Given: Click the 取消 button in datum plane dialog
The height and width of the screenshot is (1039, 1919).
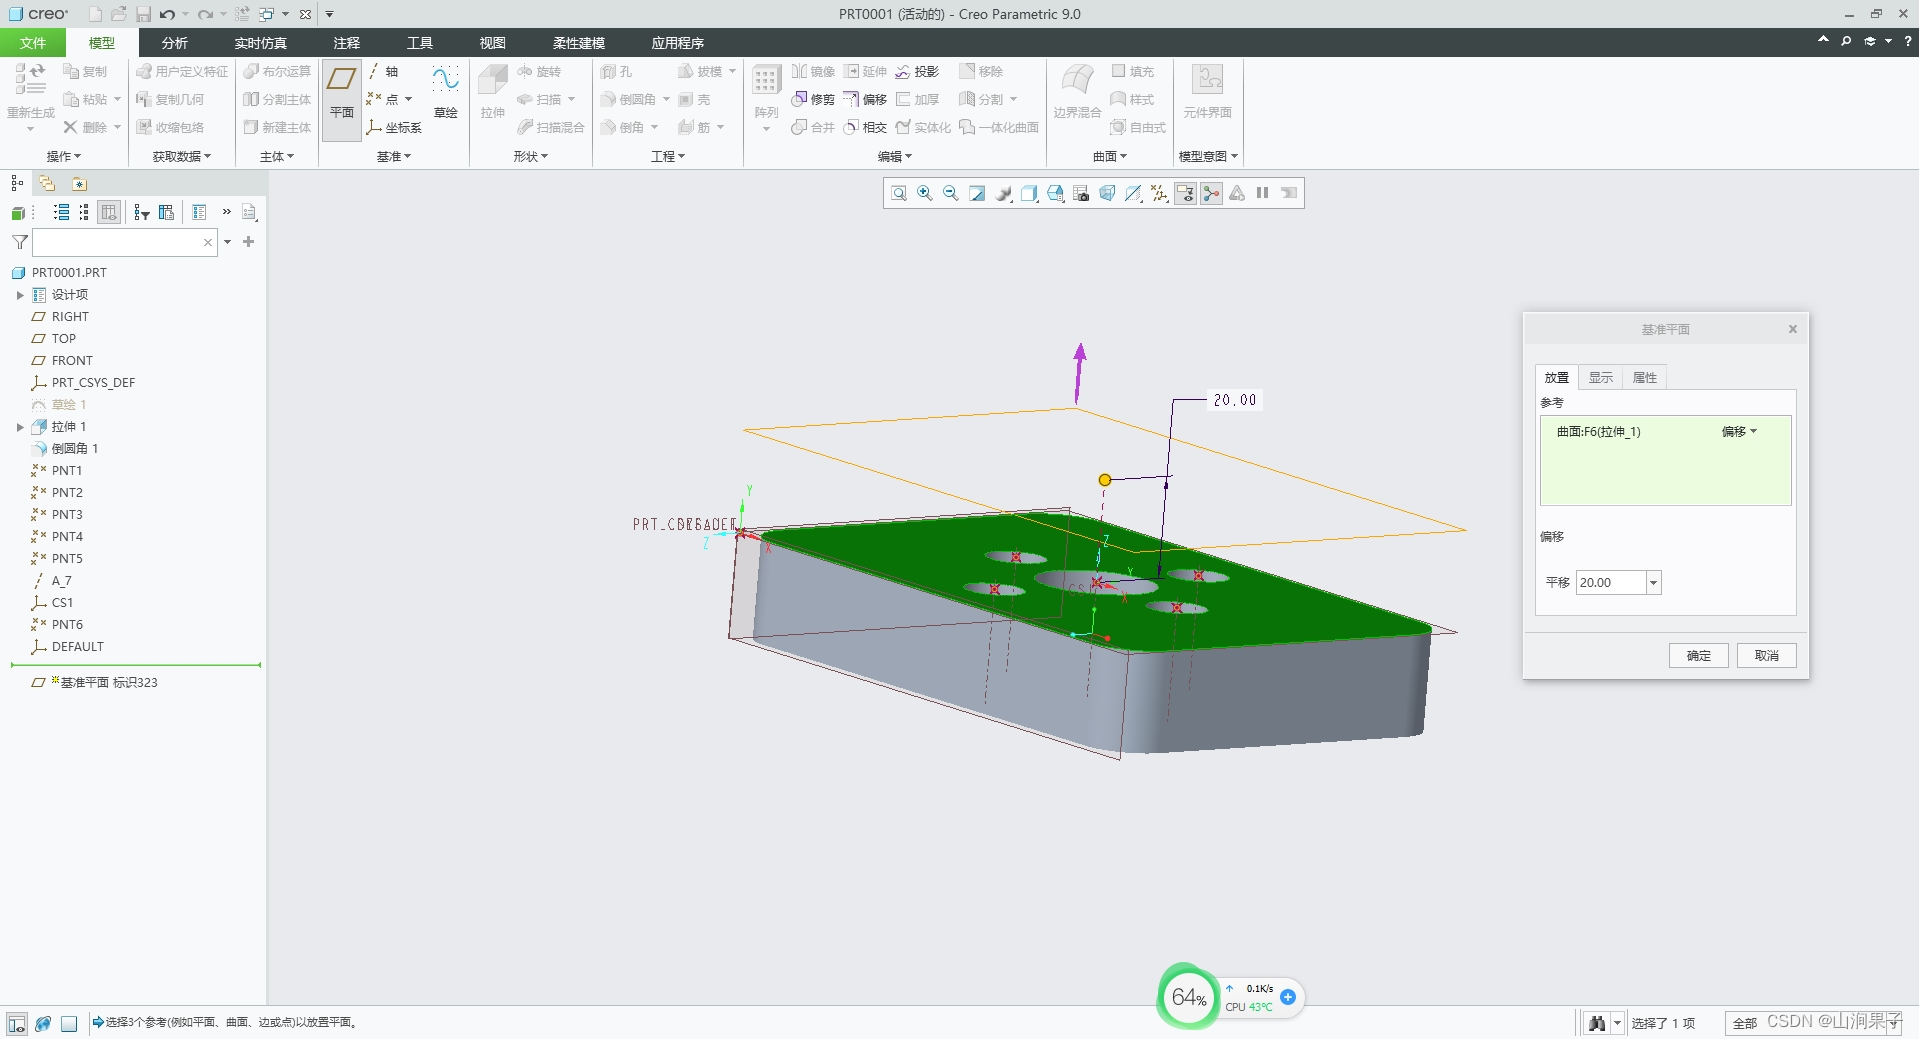Looking at the screenshot, I should (1767, 656).
